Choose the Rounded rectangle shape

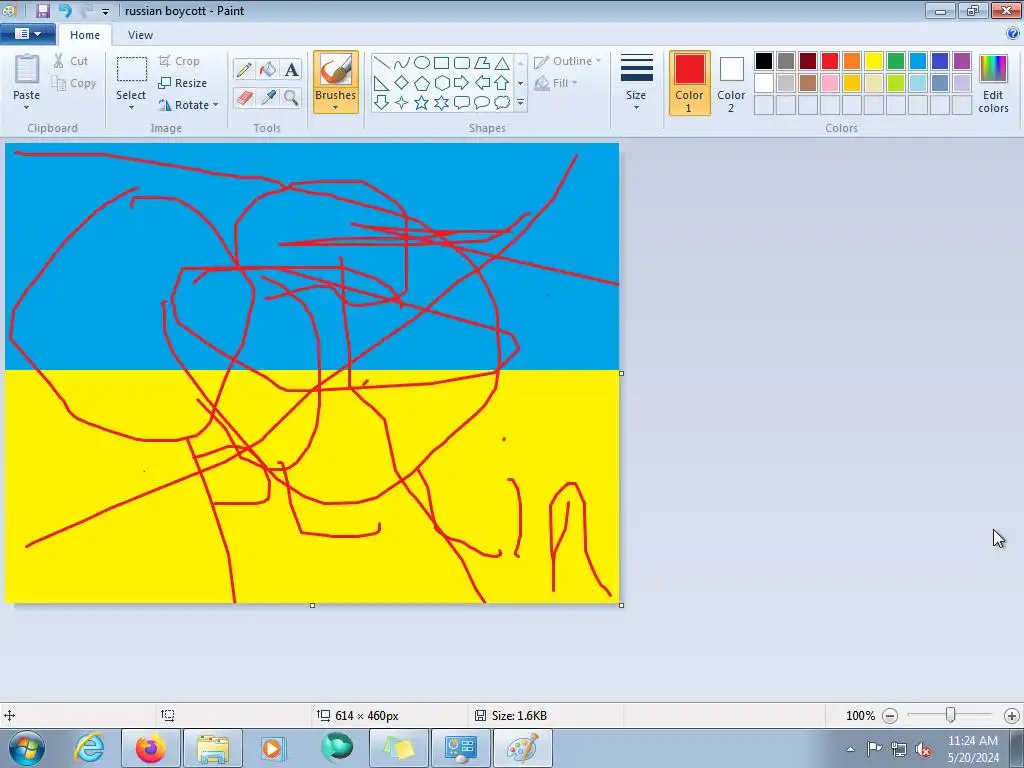click(462, 63)
